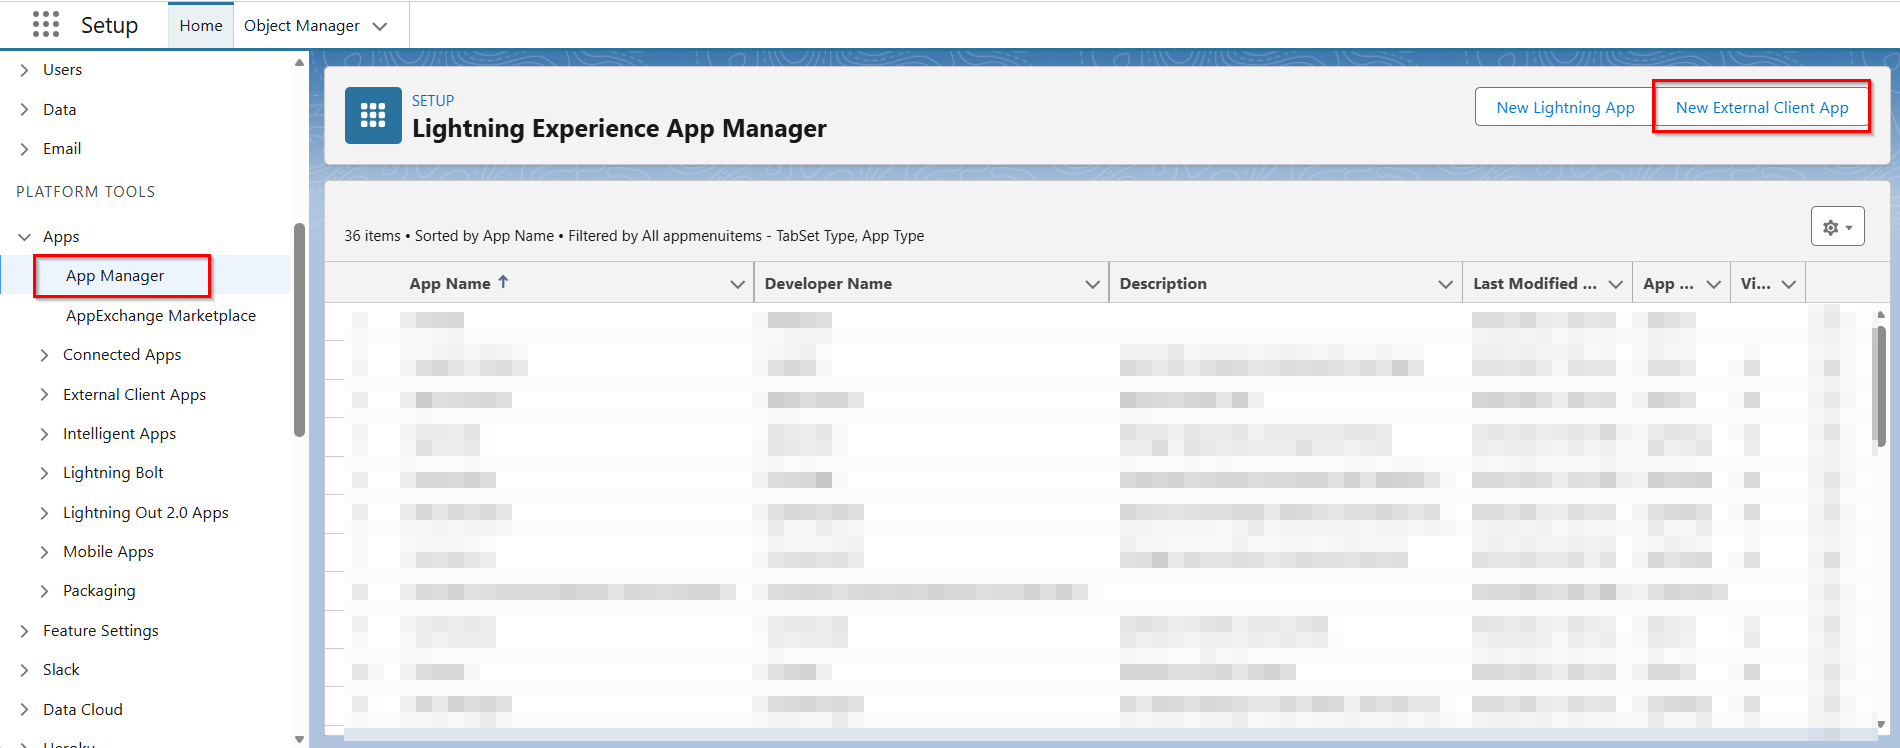1900x748 pixels.
Task: Expand Data Cloud section
Action: pos(25,710)
